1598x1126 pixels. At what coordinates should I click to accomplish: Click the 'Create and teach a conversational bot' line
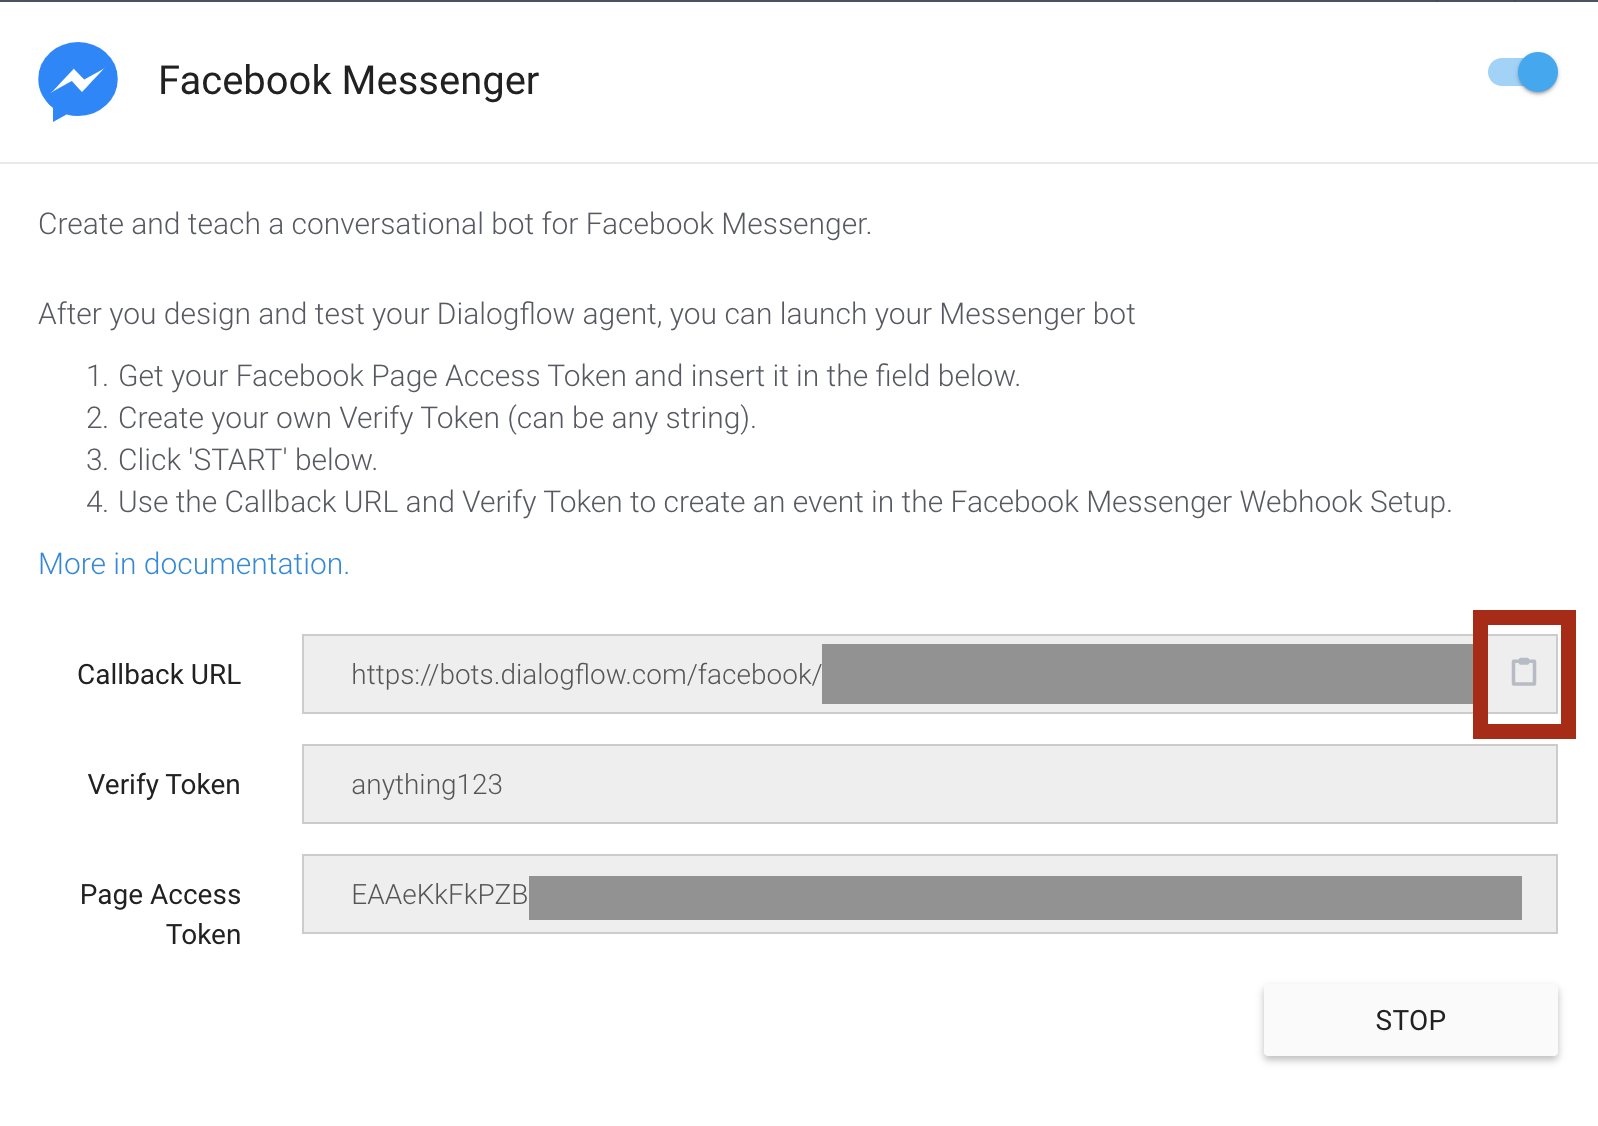point(455,224)
